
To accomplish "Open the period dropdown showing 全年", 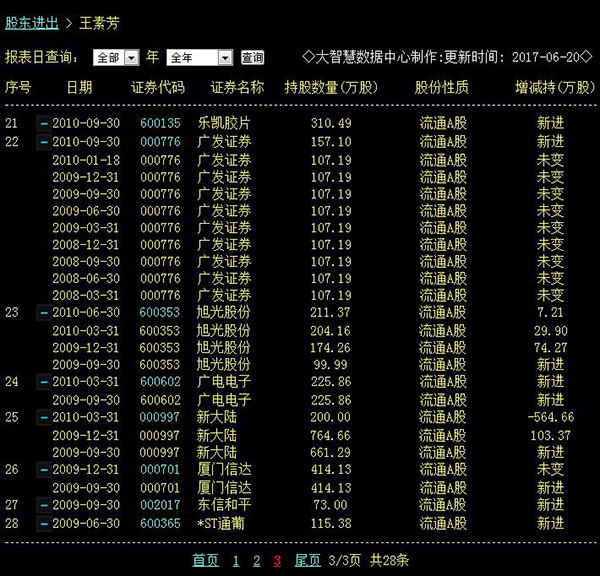I will [x=200, y=57].
